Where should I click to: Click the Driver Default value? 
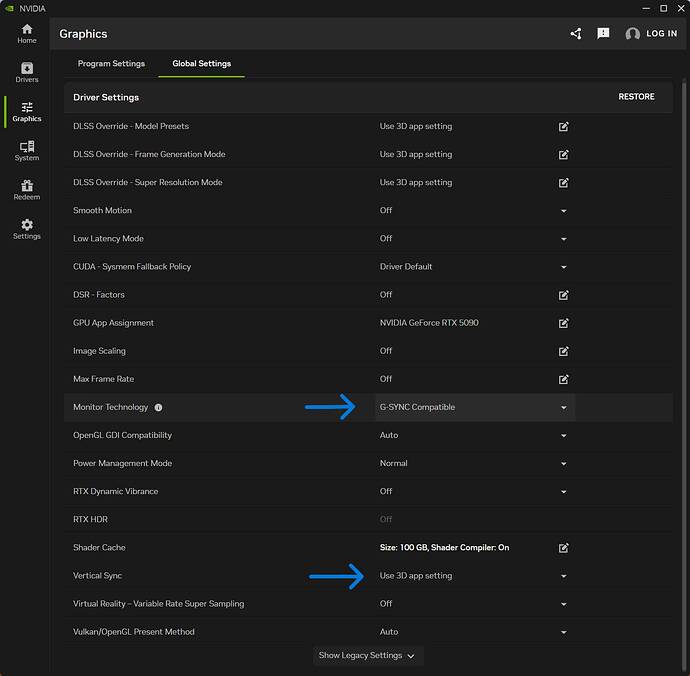coord(406,267)
